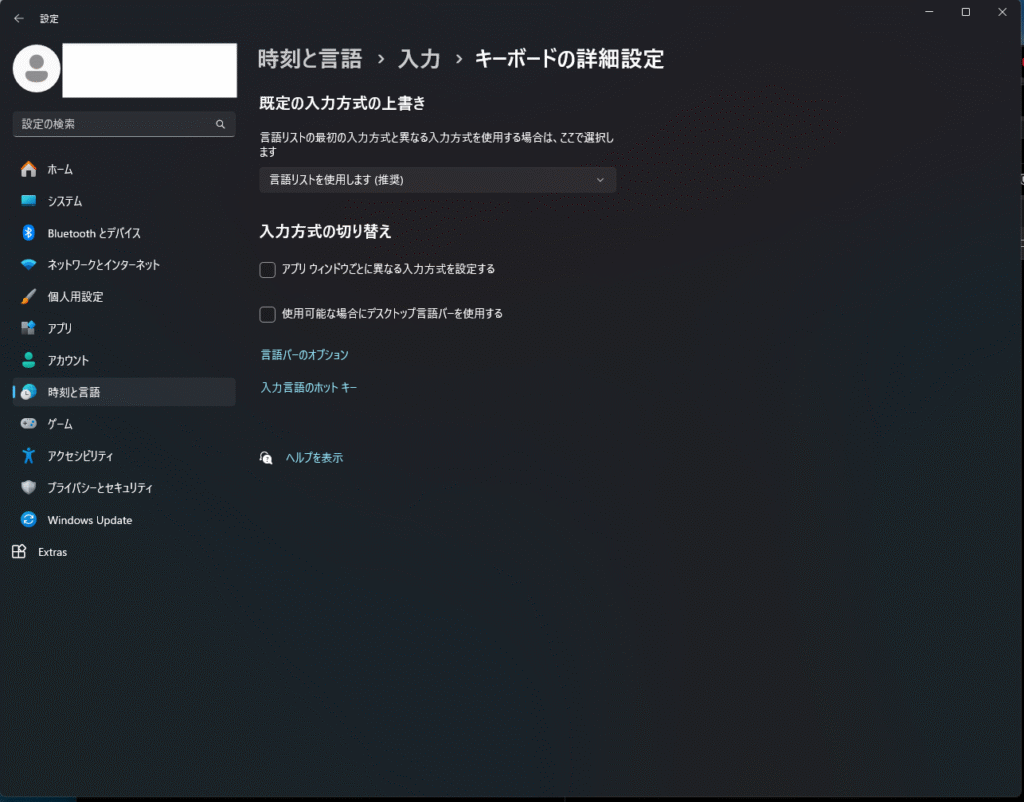Open the 言語バーのオプション link

(x=304, y=355)
